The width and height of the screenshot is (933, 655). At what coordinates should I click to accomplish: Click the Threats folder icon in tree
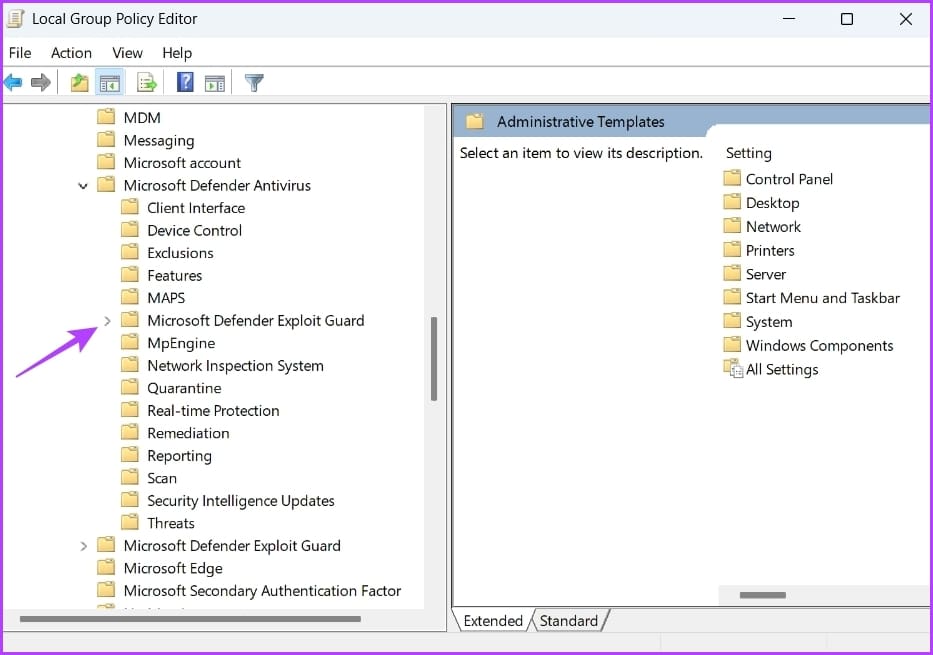pos(130,522)
